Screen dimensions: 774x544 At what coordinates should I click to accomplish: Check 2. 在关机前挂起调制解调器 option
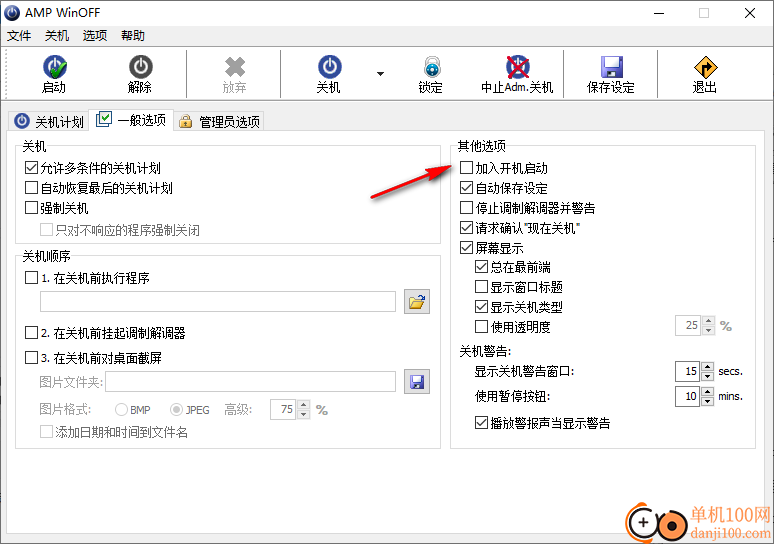pos(31,333)
